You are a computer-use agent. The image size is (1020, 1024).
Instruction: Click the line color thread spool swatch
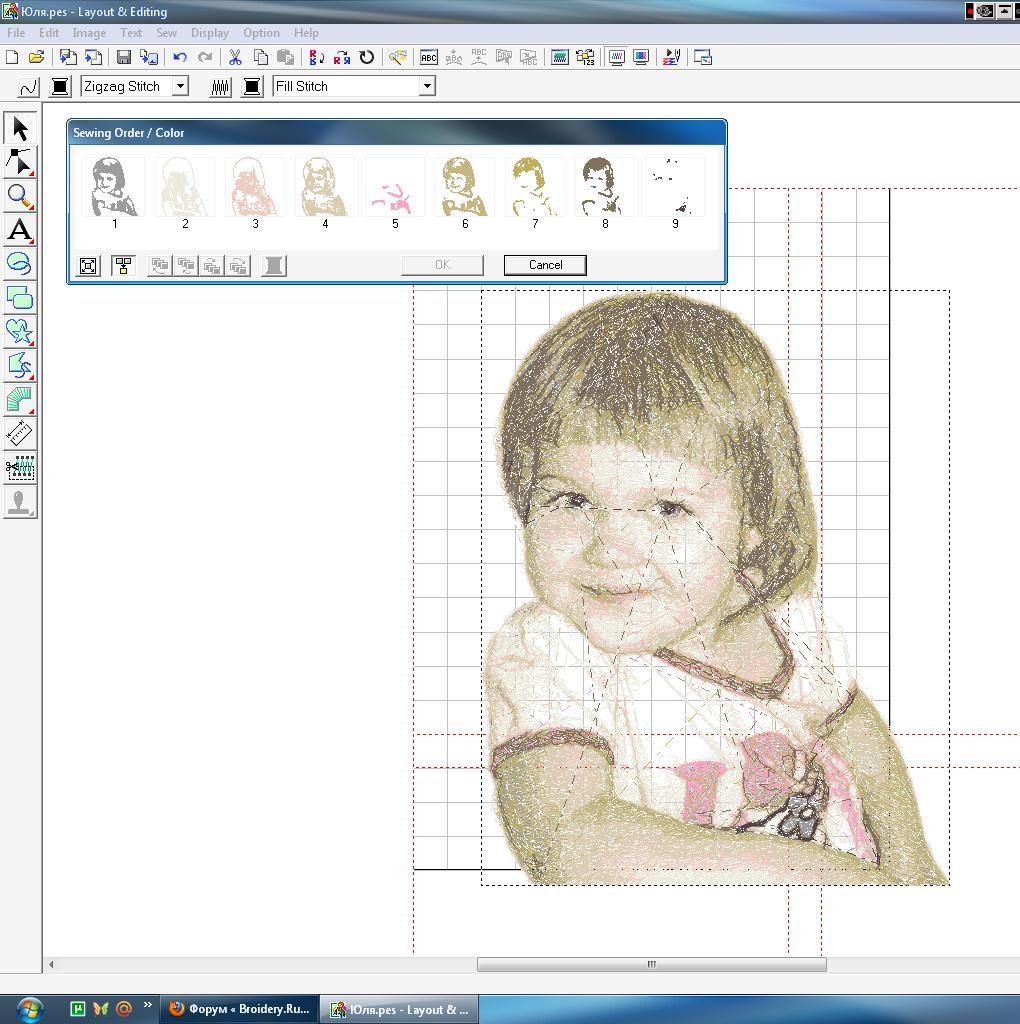click(x=60, y=87)
